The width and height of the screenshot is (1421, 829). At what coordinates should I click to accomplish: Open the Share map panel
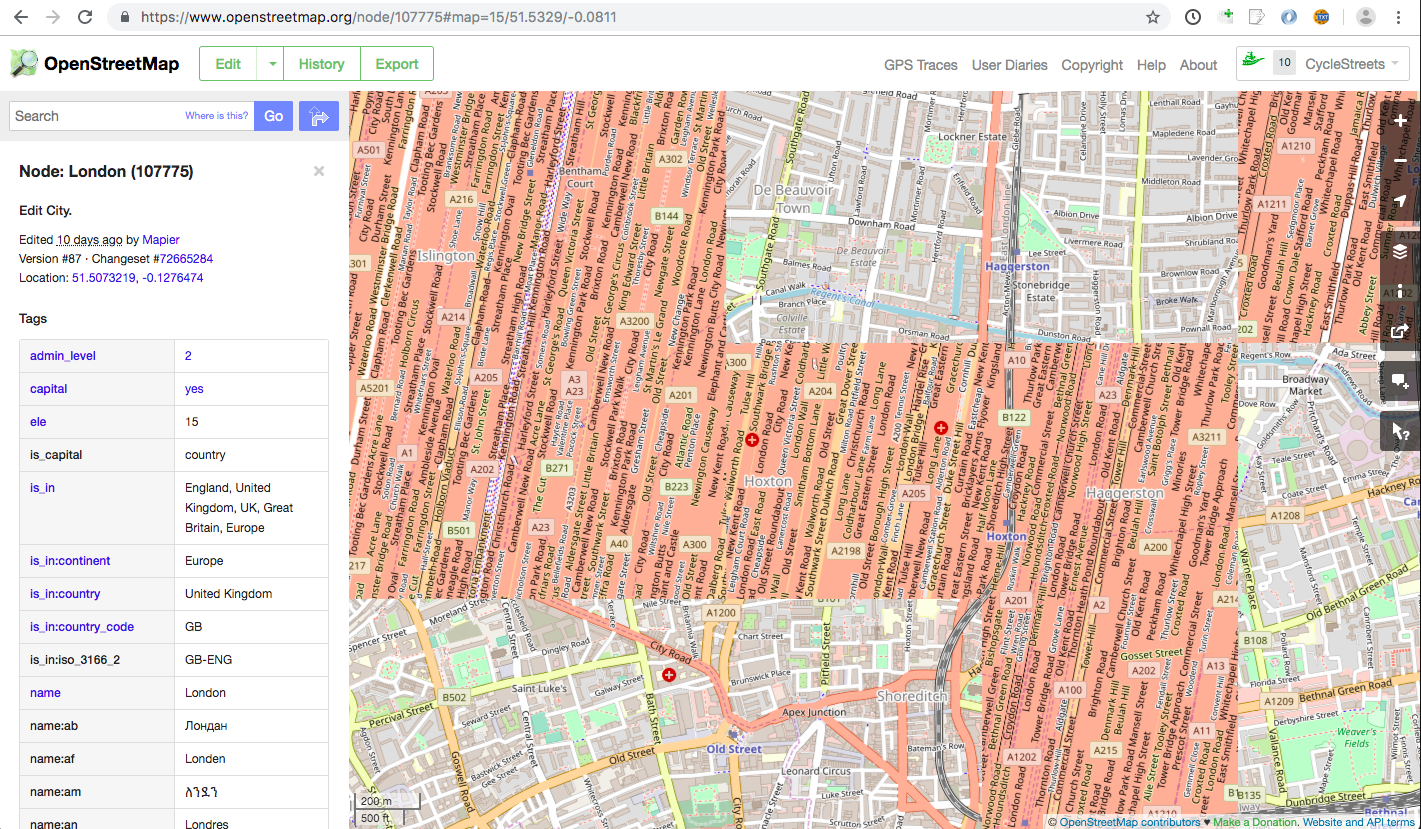[x=1399, y=331]
